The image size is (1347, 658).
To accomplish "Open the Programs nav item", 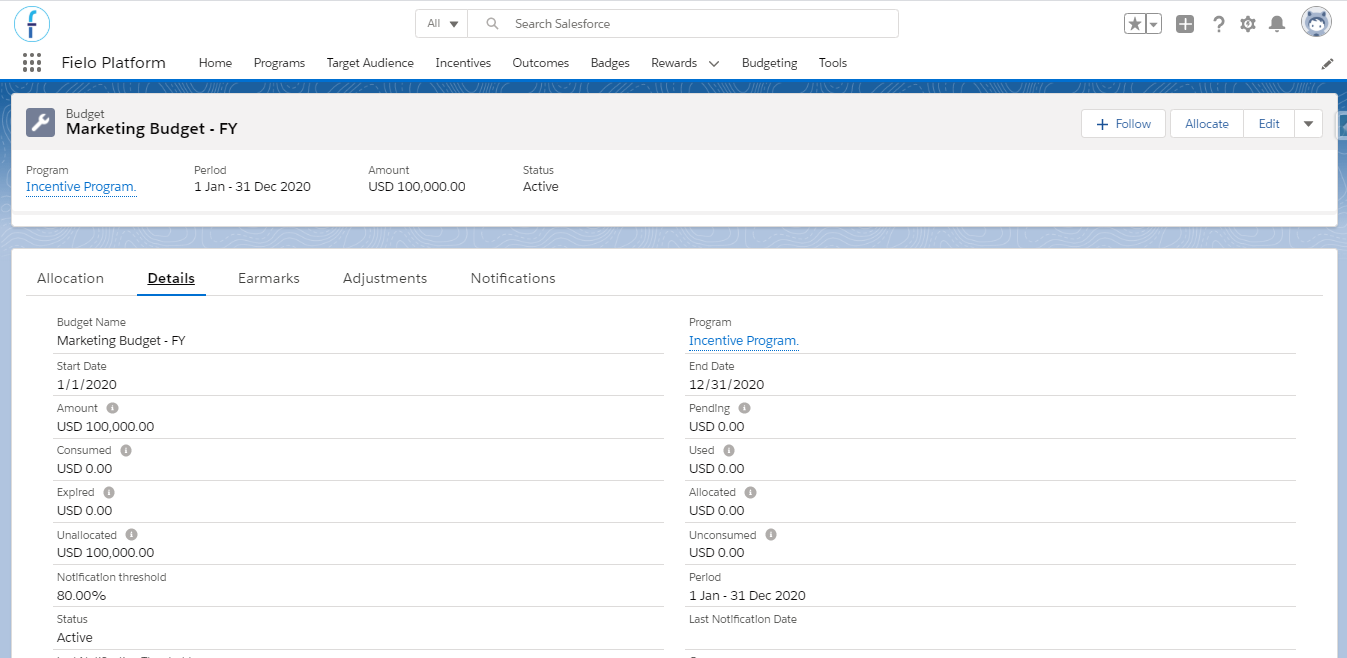I will [279, 63].
